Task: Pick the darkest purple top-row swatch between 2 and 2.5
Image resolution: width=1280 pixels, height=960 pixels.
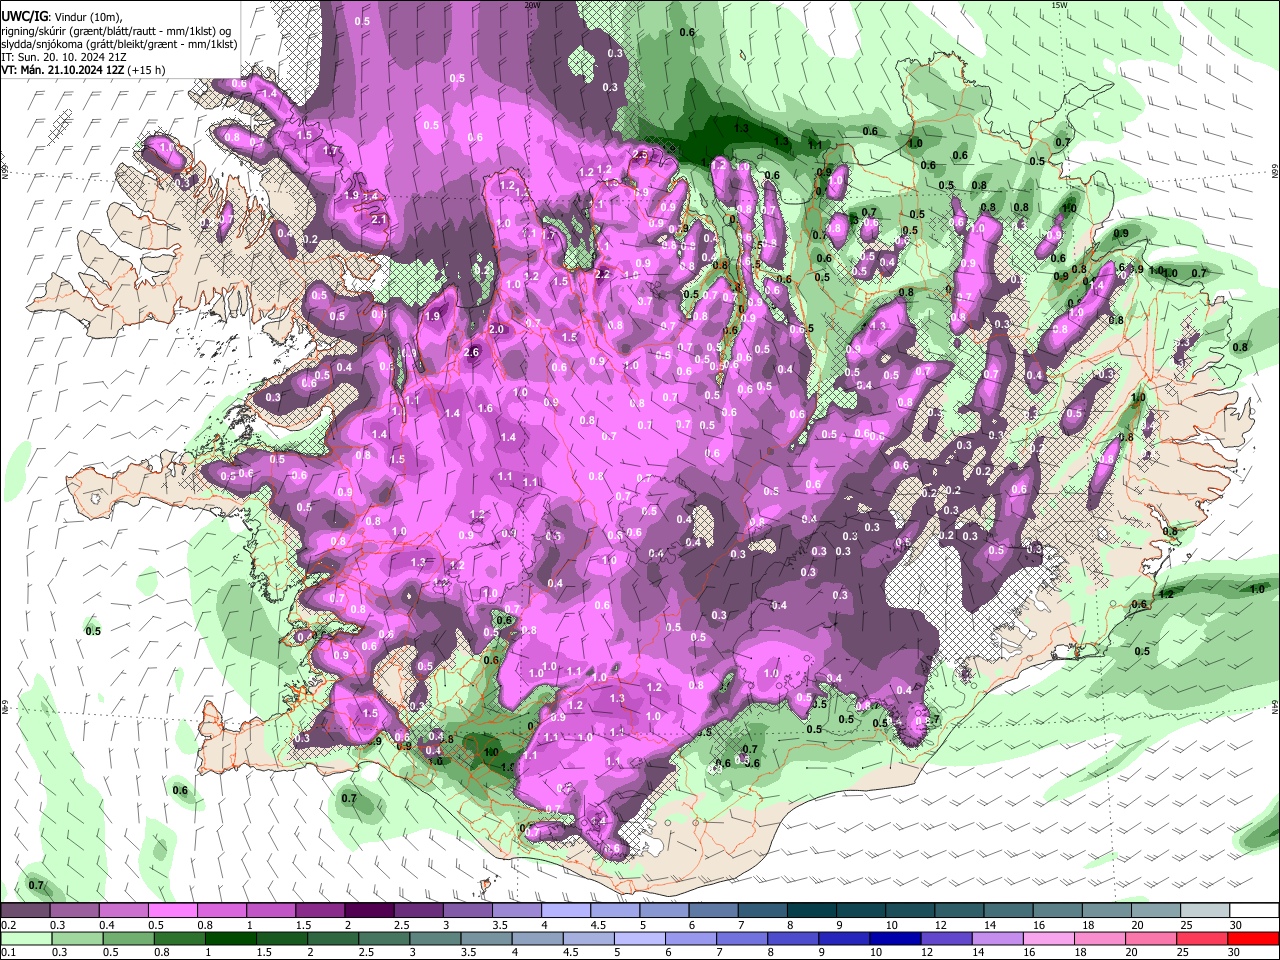Action: (369, 911)
